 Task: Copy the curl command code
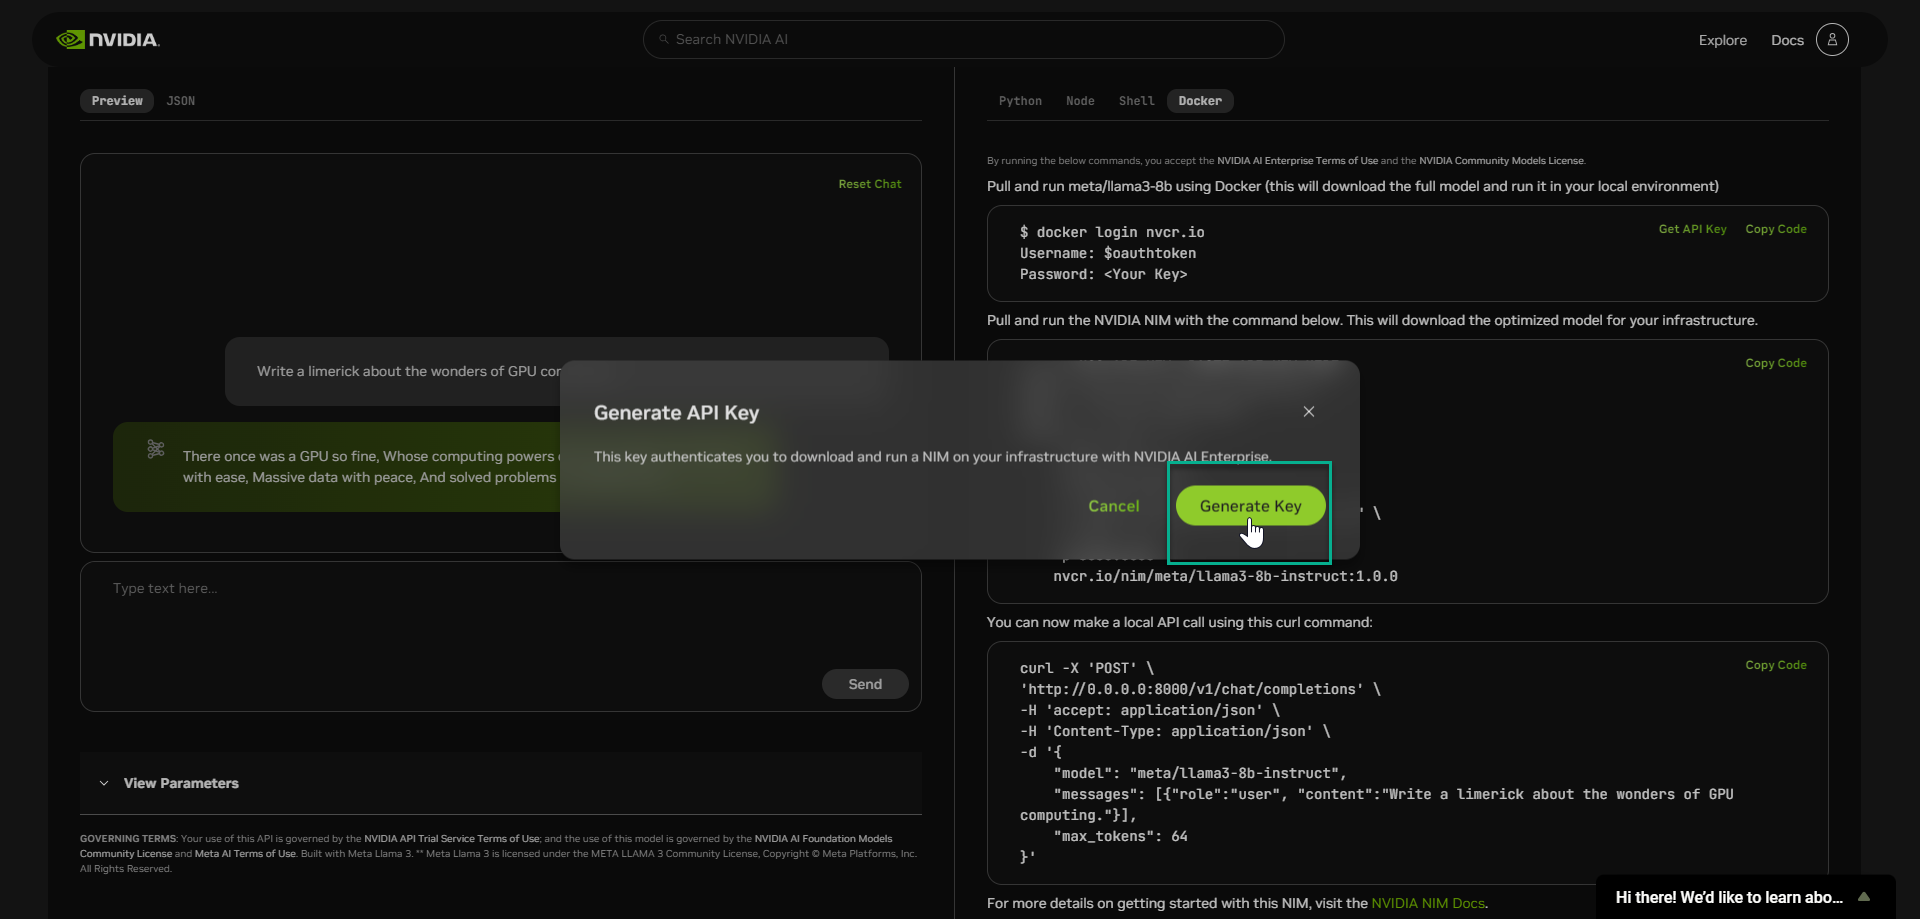pyautogui.click(x=1775, y=665)
